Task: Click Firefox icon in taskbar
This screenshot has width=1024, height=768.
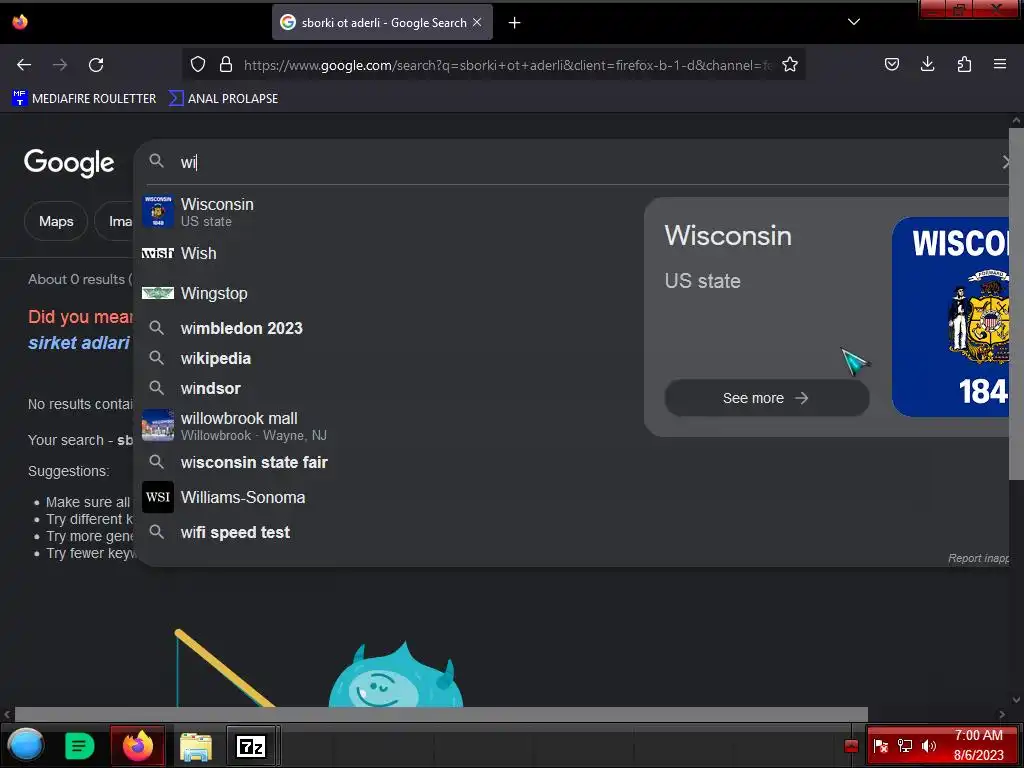Action: point(138,746)
